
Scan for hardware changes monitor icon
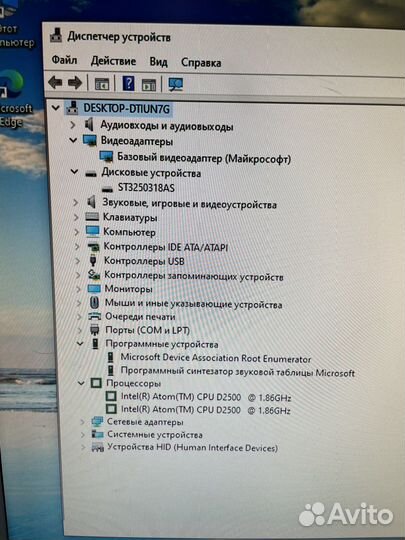[x=176, y=84]
